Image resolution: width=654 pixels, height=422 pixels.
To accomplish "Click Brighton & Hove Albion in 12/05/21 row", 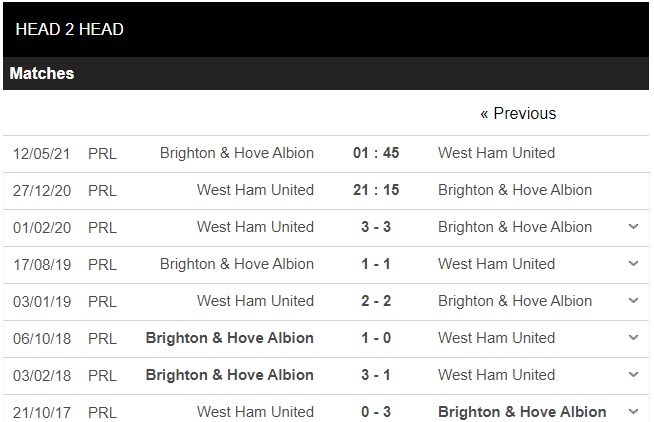I will (x=237, y=153).
